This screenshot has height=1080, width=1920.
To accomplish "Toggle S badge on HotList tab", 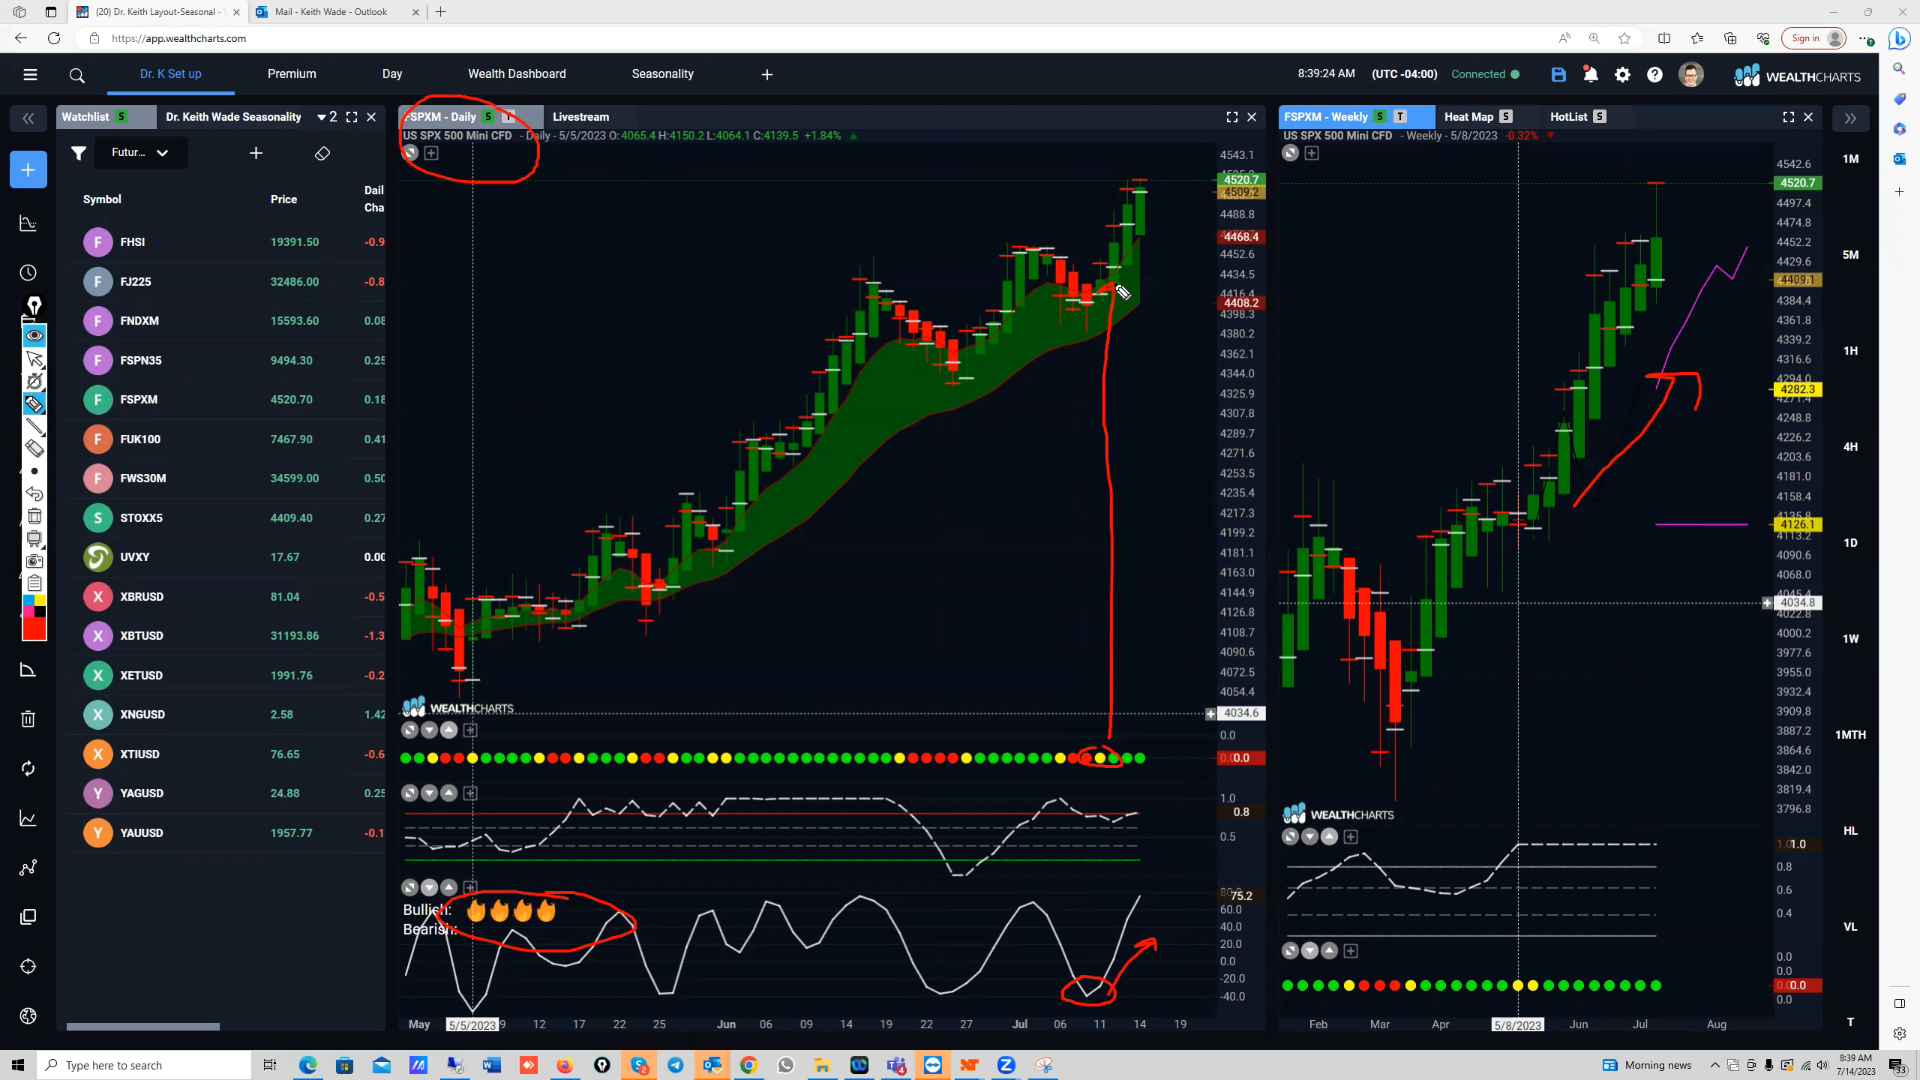I will click(1600, 117).
